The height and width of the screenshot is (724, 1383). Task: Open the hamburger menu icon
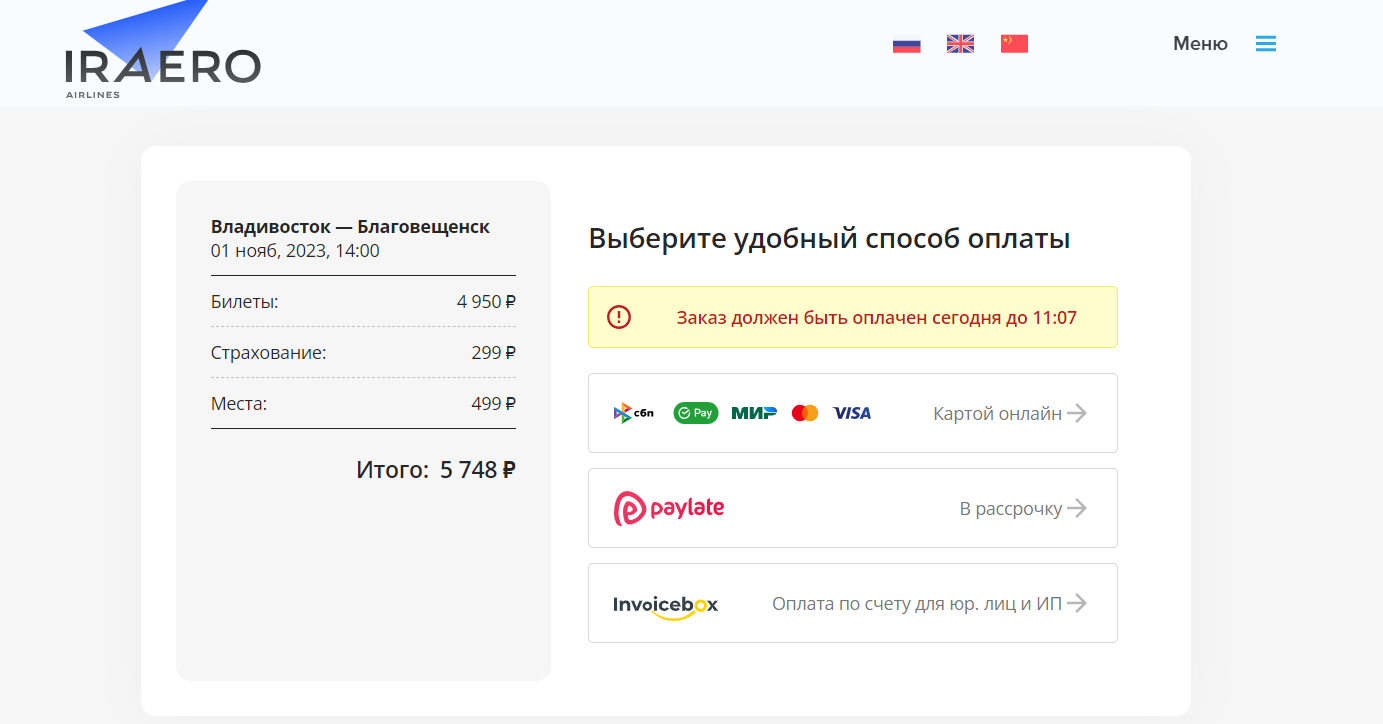coord(1265,43)
